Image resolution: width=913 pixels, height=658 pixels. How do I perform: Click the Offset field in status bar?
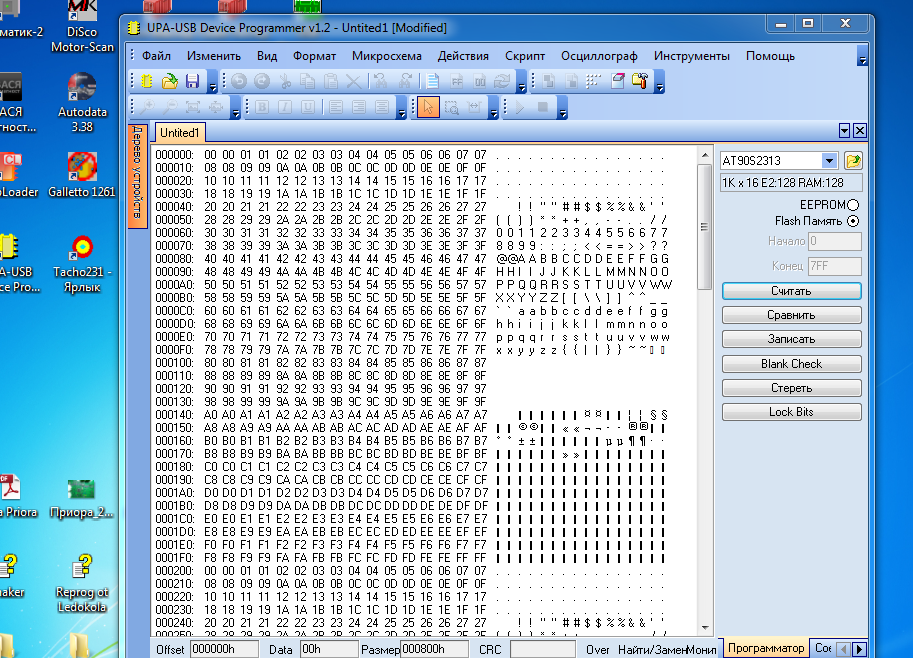pyautogui.click(x=224, y=649)
